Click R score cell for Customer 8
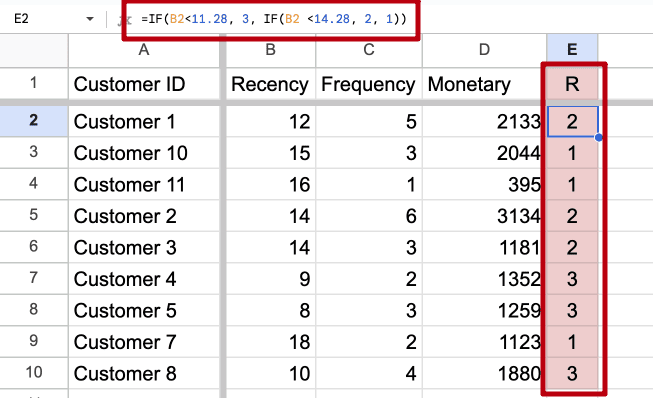This screenshot has width=653, height=398. pos(572,373)
